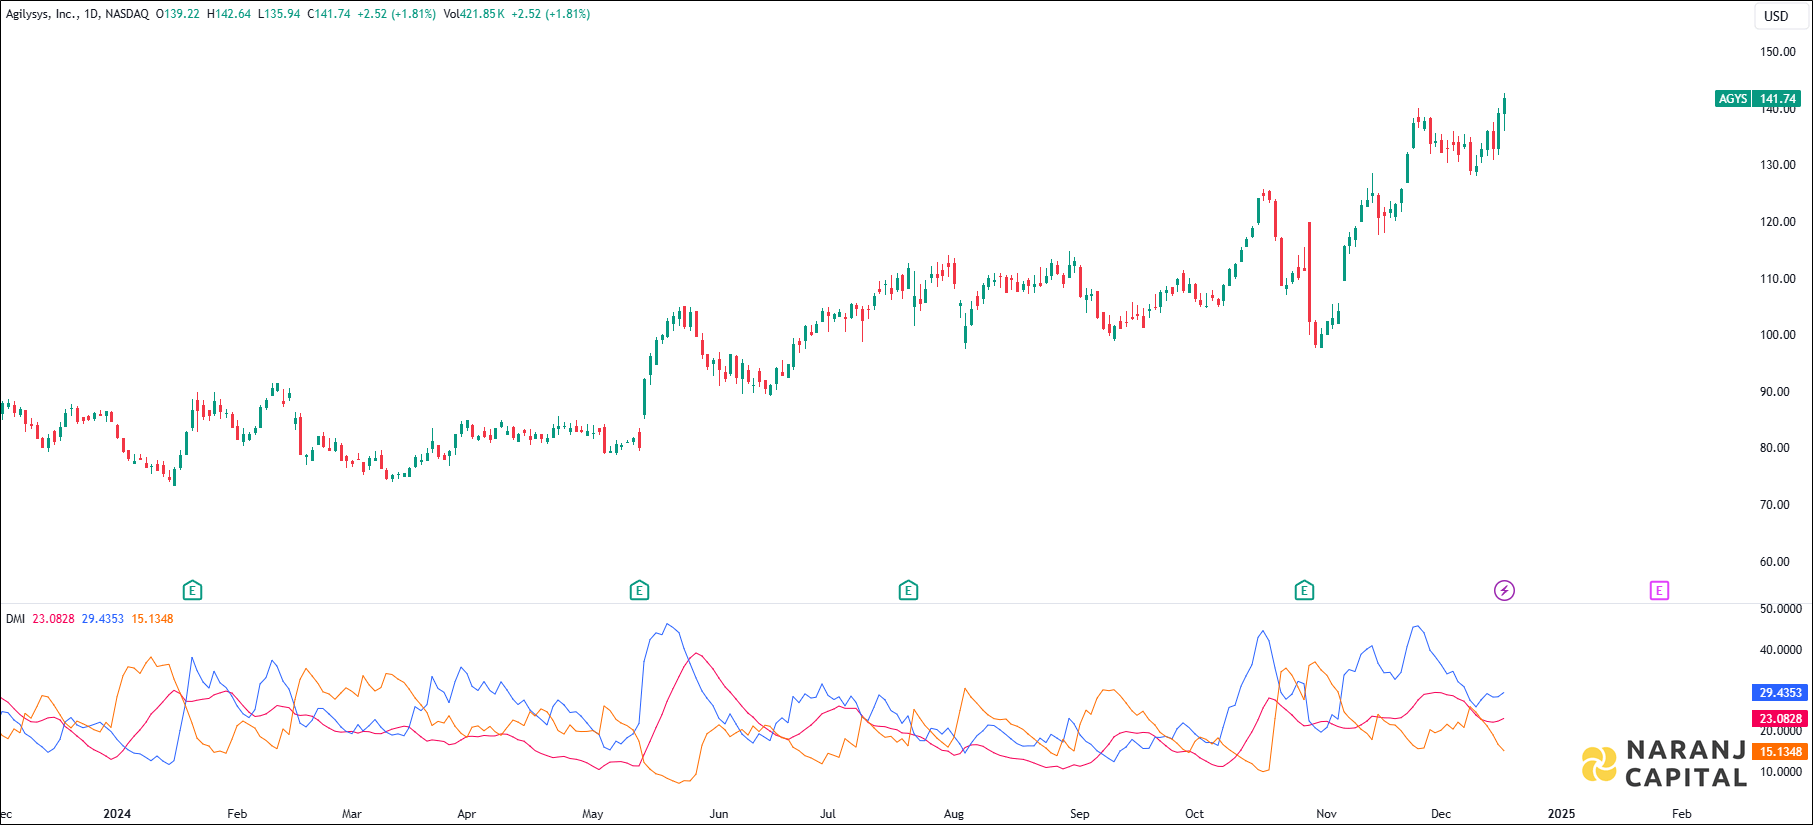Open the green earnings marker in mid-May 2024

click(x=639, y=590)
